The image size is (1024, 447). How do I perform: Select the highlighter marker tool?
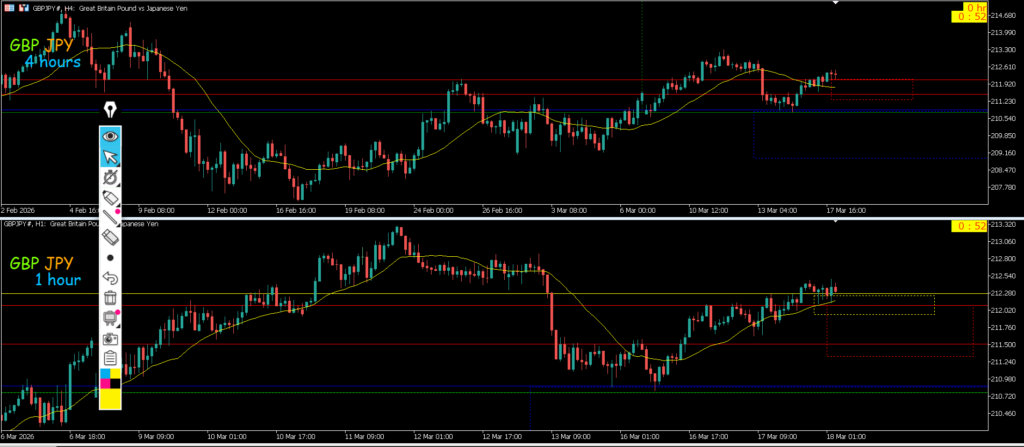coord(110,199)
